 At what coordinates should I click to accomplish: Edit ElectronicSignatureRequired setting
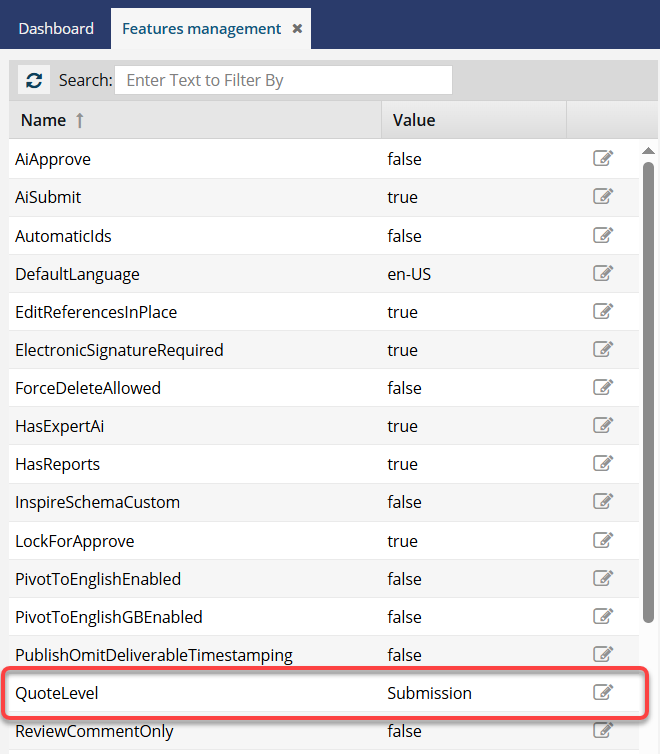(603, 350)
